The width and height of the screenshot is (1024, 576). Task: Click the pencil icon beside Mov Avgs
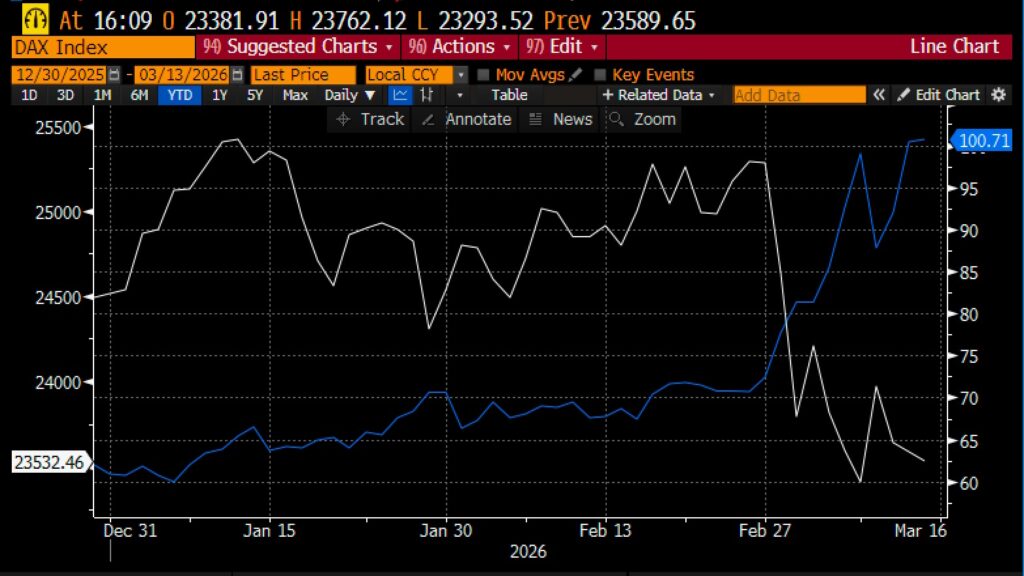click(x=575, y=75)
